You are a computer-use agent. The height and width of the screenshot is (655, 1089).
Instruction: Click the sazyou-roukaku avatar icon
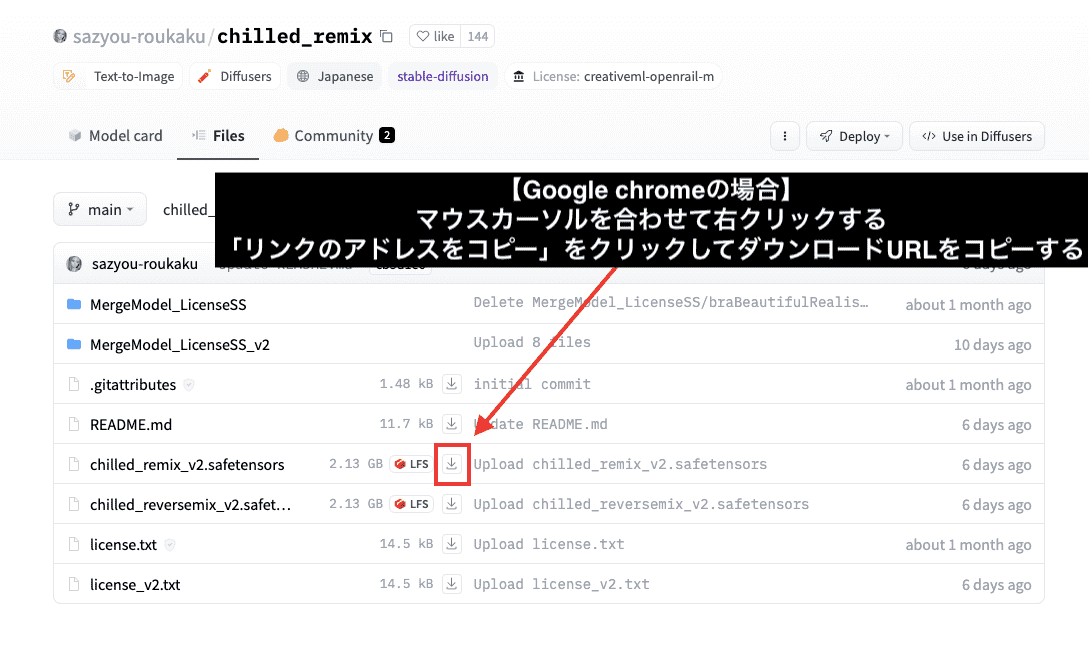pos(60,35)
